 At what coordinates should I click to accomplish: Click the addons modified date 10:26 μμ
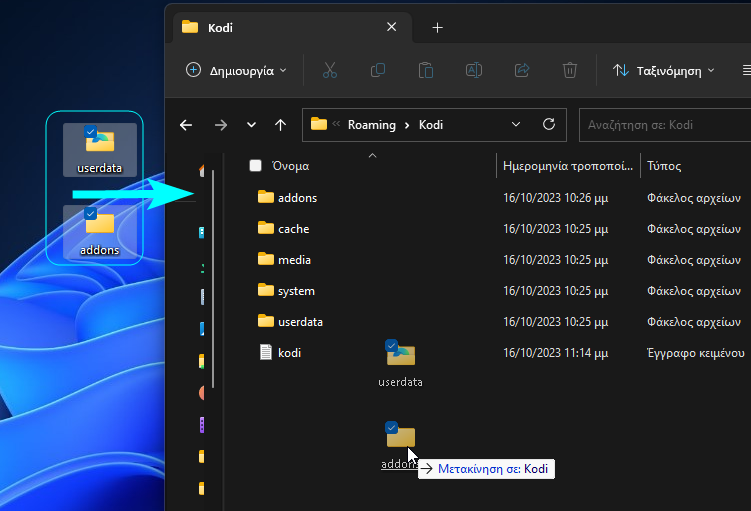[556, 198]
